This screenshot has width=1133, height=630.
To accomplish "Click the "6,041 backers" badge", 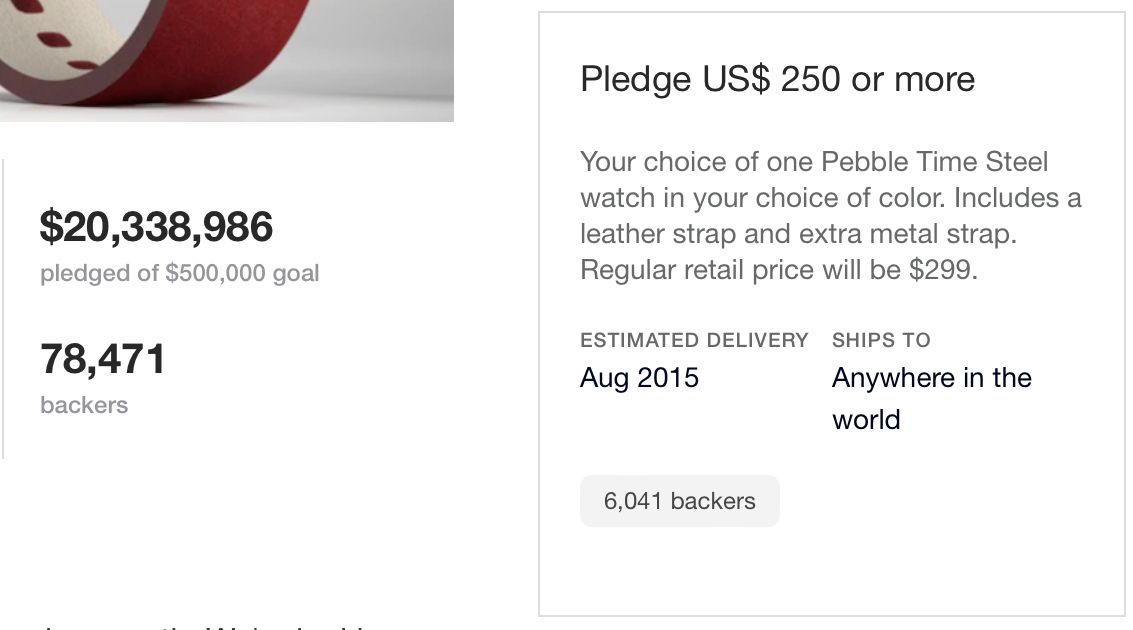I will tap(680, 501).
